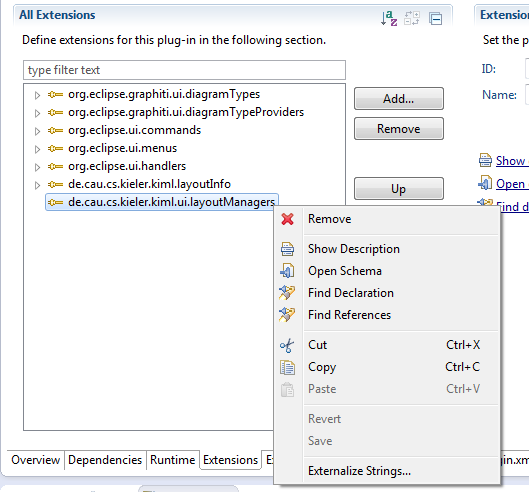Click the Show Description icon in context menu
Screen dimensions: 529x492
287,249
